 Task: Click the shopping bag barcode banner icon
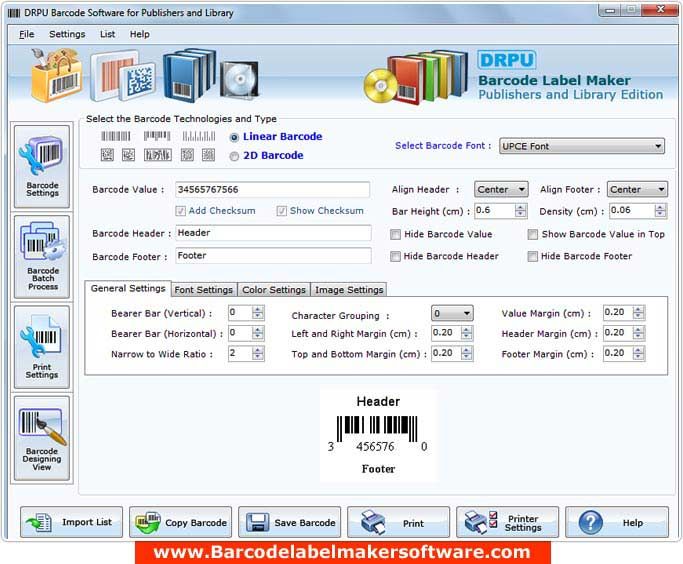tap(57, 75)
